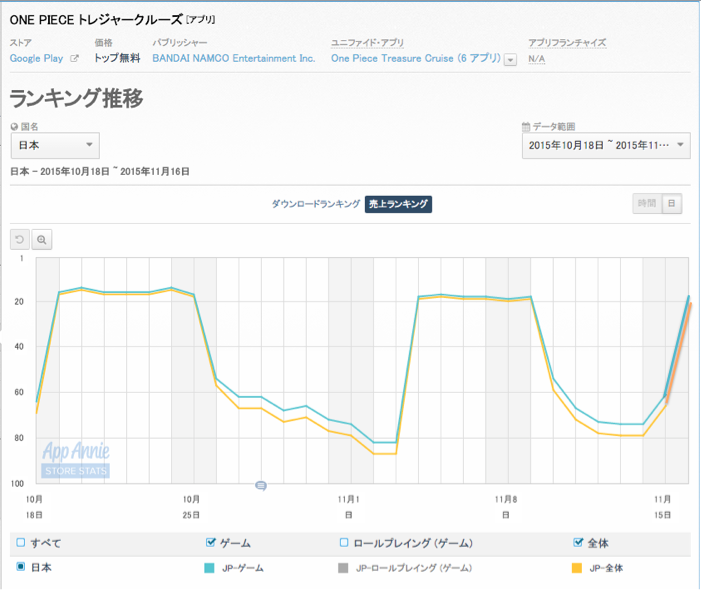Click the comment bubble marker on chart axis
This screenshot has width=701, height=590.
click(x=261, y=485)
